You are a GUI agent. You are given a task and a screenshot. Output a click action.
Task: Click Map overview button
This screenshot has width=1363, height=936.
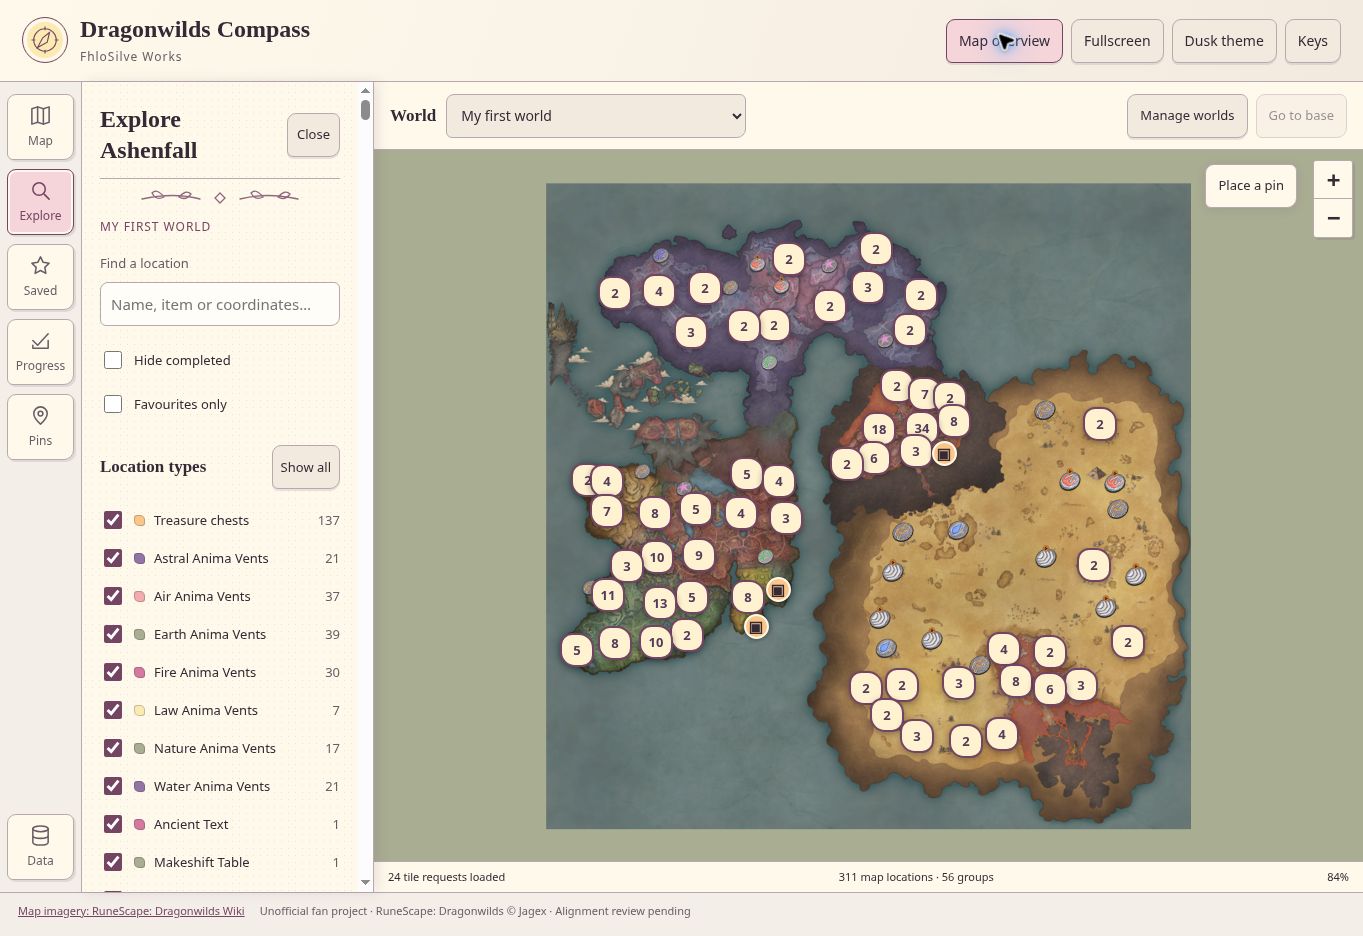(x=1004, y=41)
